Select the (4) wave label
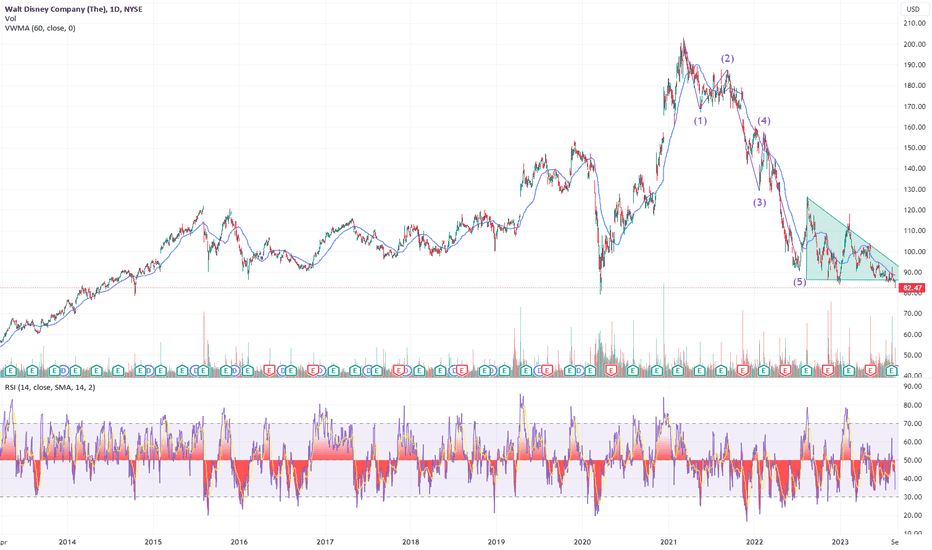The width and height of the screenshot is (932, 550). [x=764, y=121]
